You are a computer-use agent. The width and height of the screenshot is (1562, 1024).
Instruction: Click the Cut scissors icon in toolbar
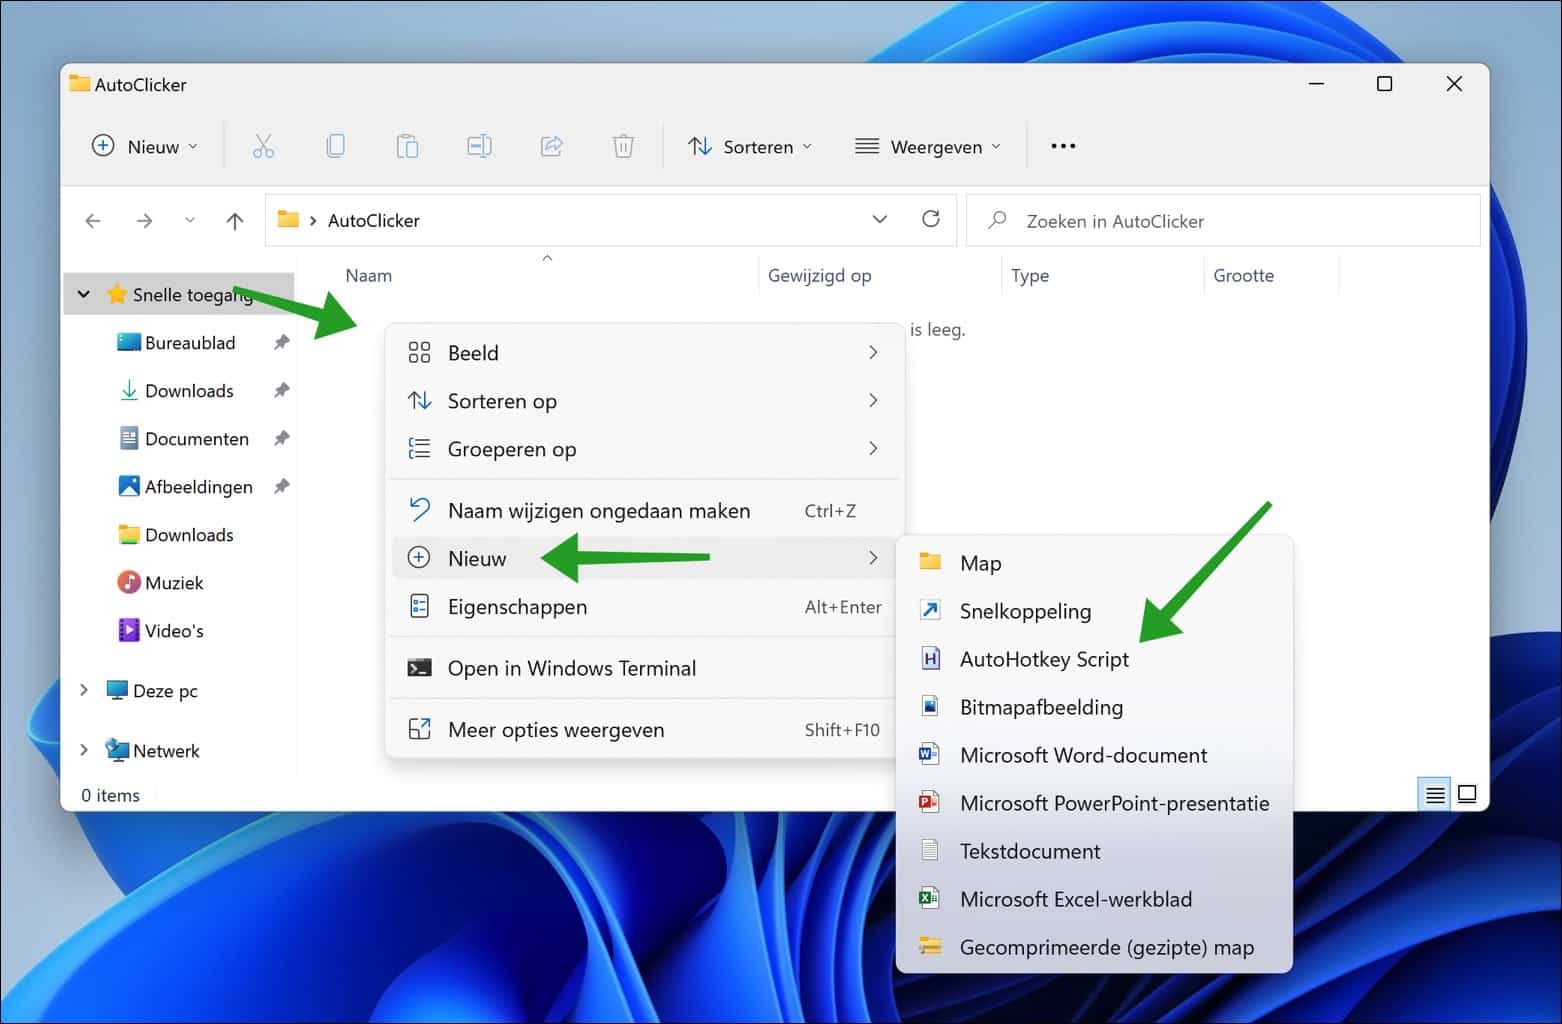click(263, 147)
